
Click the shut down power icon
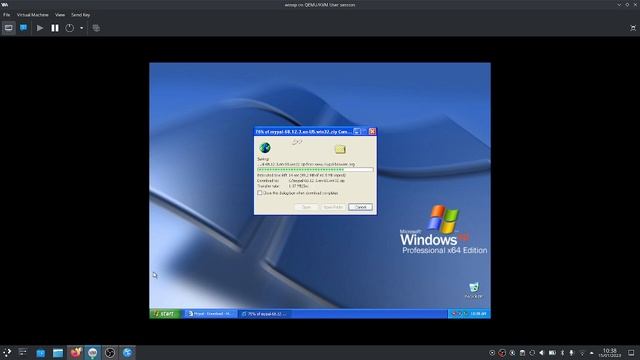click(70, 28)
